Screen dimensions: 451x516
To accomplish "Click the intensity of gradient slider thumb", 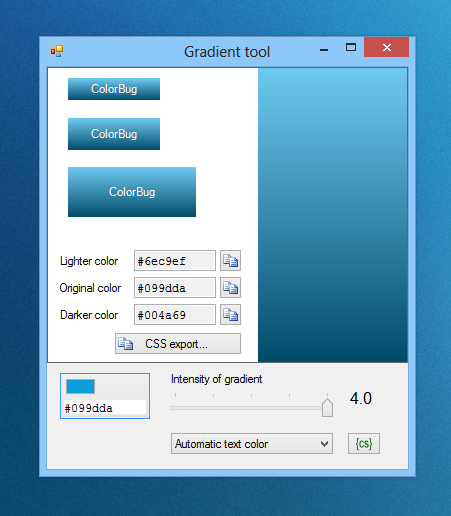I will pos(327,407).
